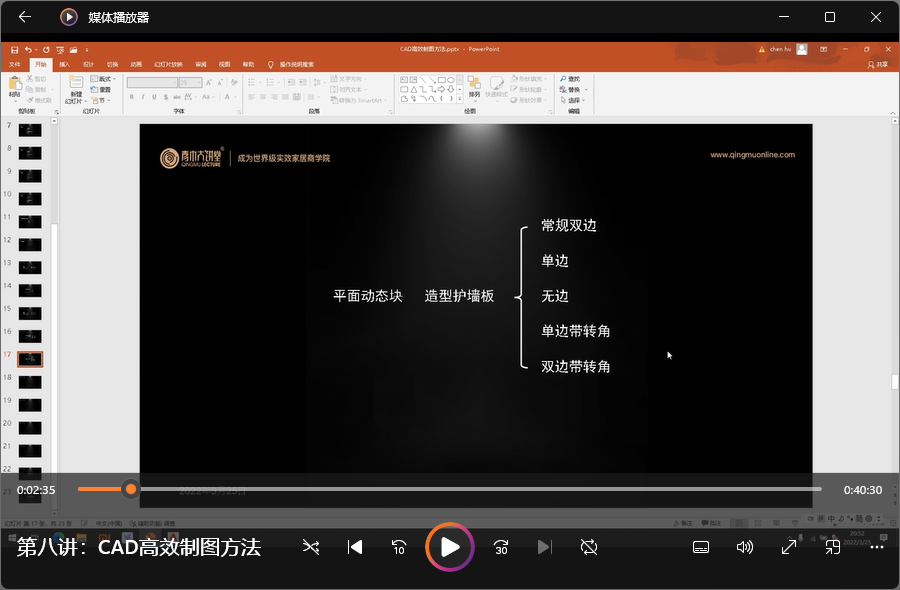Click the open folder quick access icon
Screen dimensions: 900x590
73,50
